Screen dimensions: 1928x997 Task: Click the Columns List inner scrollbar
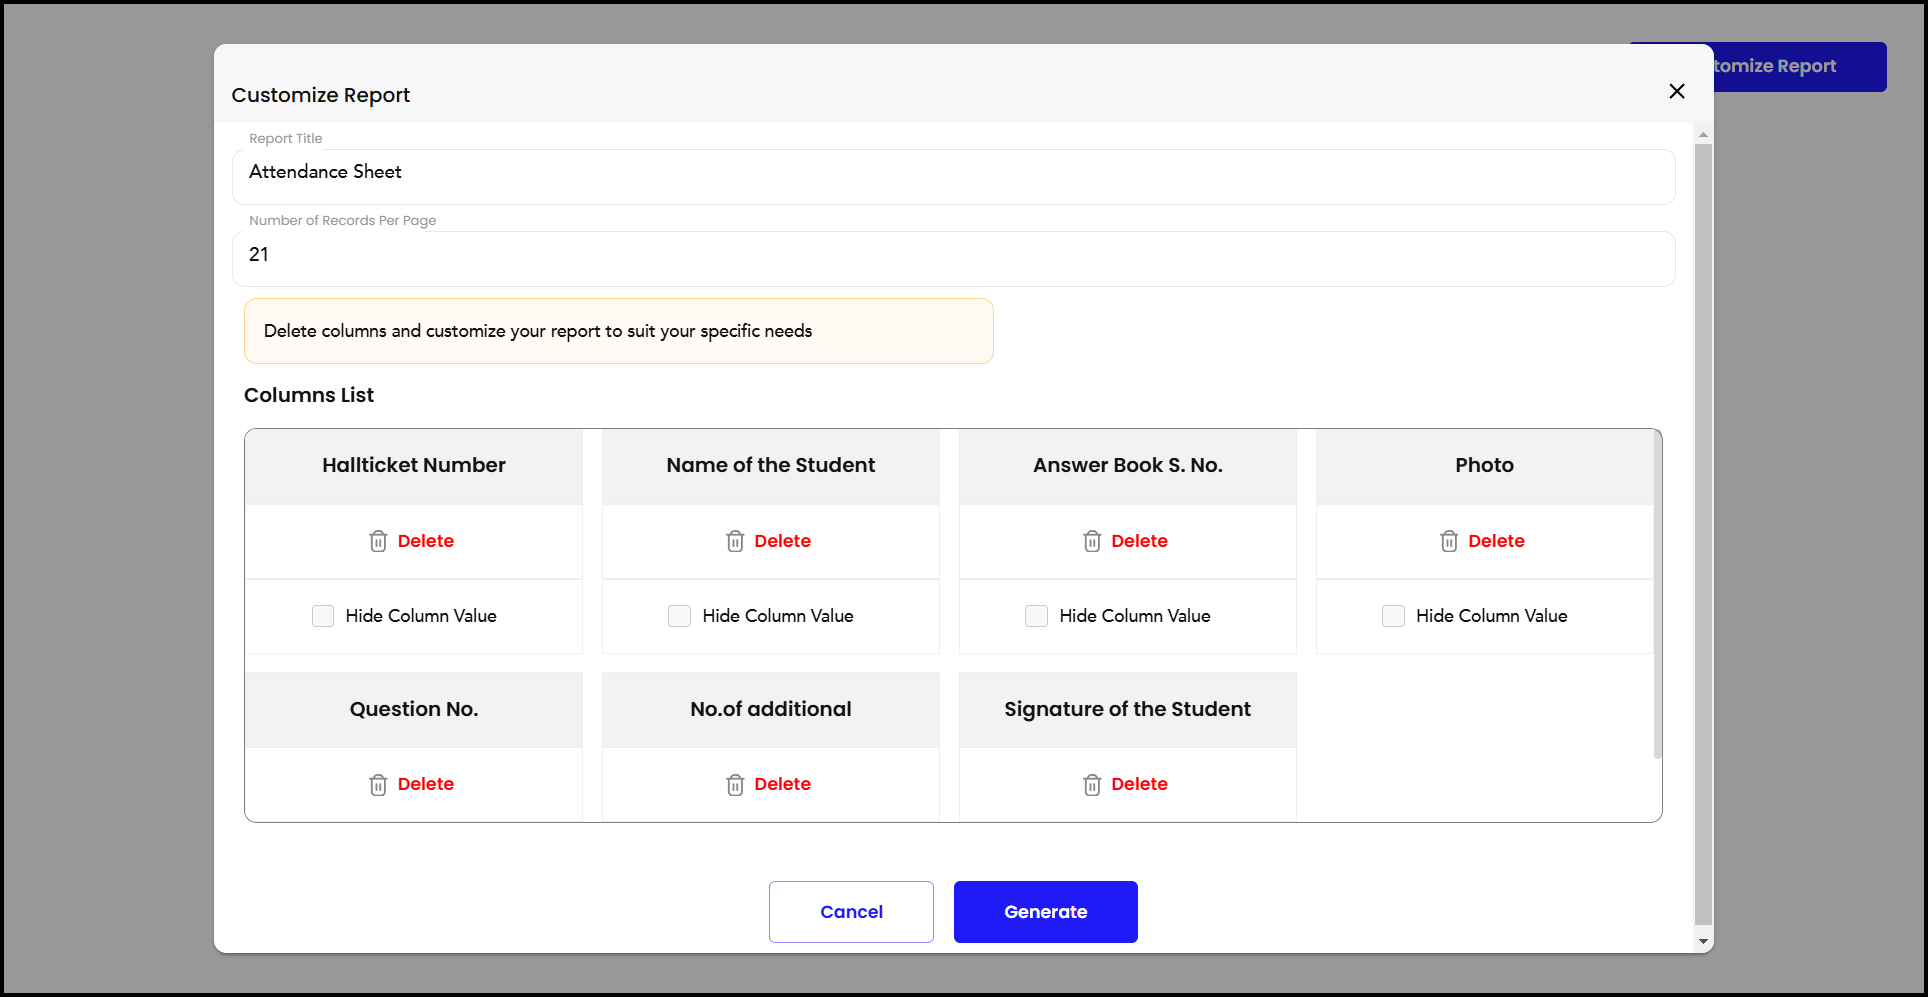(1658, 595)
